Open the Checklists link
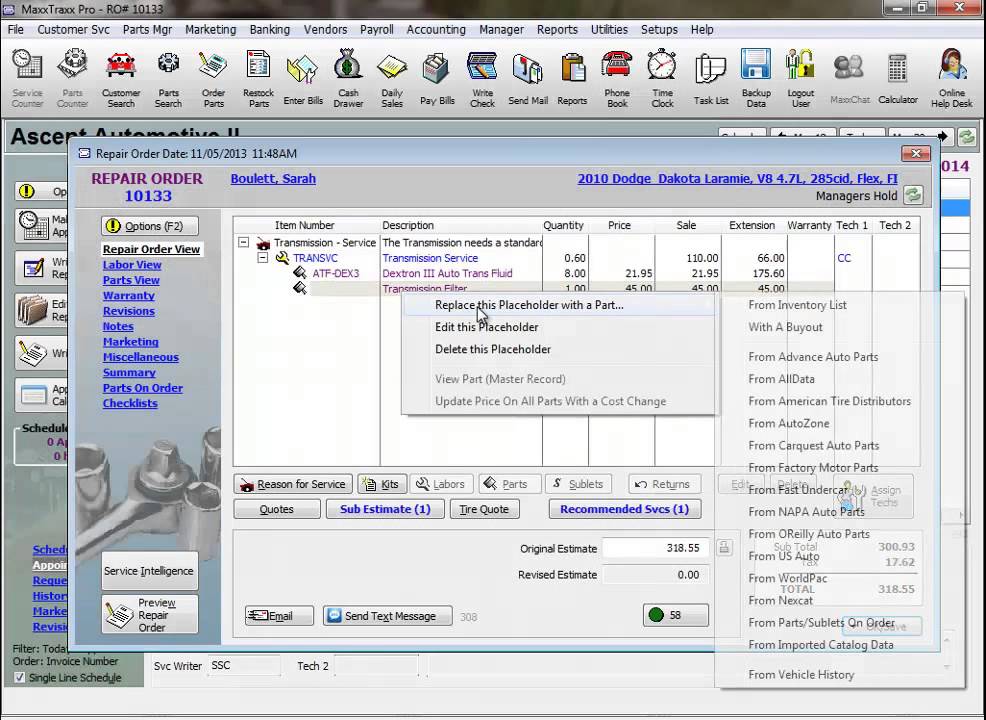Screen dimensions: 986x720 (x=130, y=404)
